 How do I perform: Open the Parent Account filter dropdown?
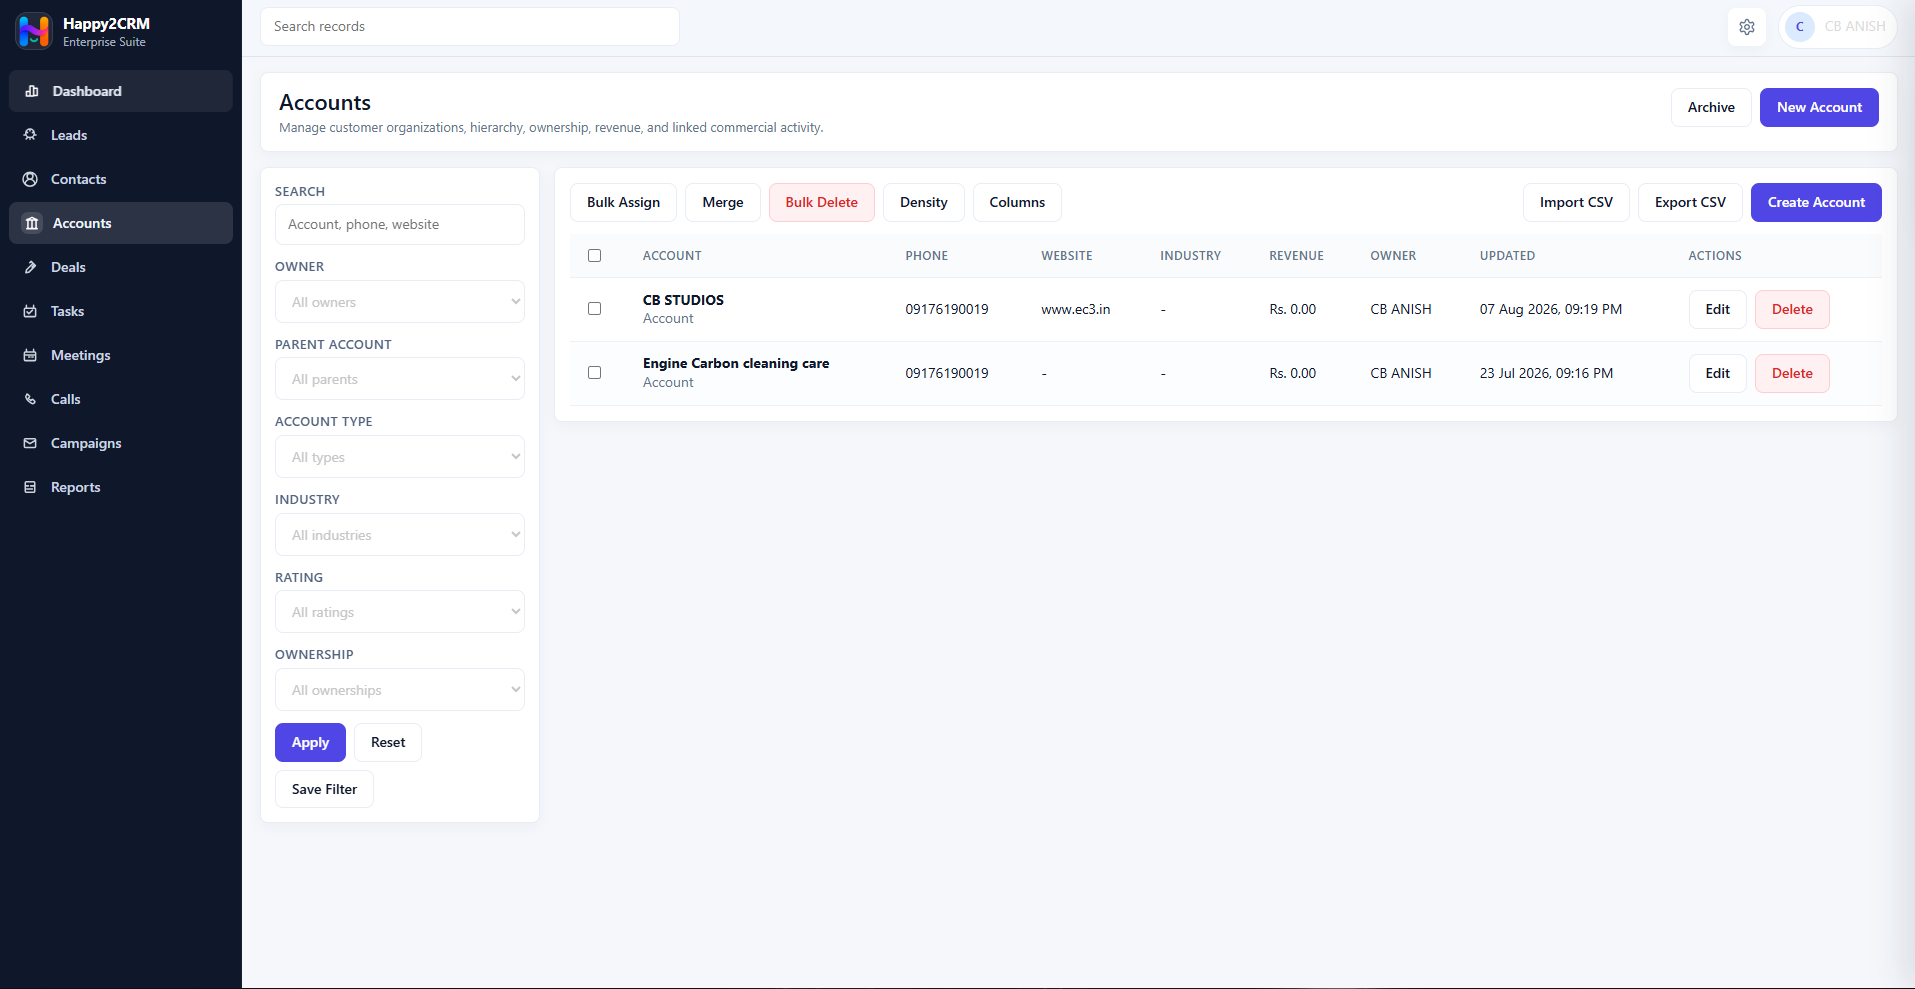(400, 379)
